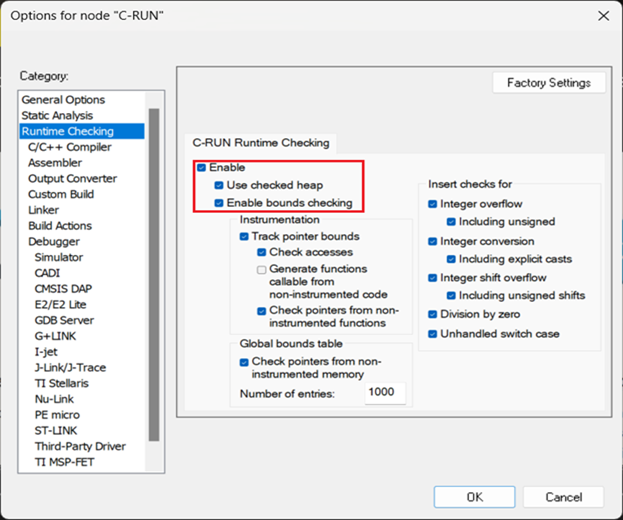Screen dimensions: 623x520
Task: Uncheck Division by zero
Action: pos(433,314)
